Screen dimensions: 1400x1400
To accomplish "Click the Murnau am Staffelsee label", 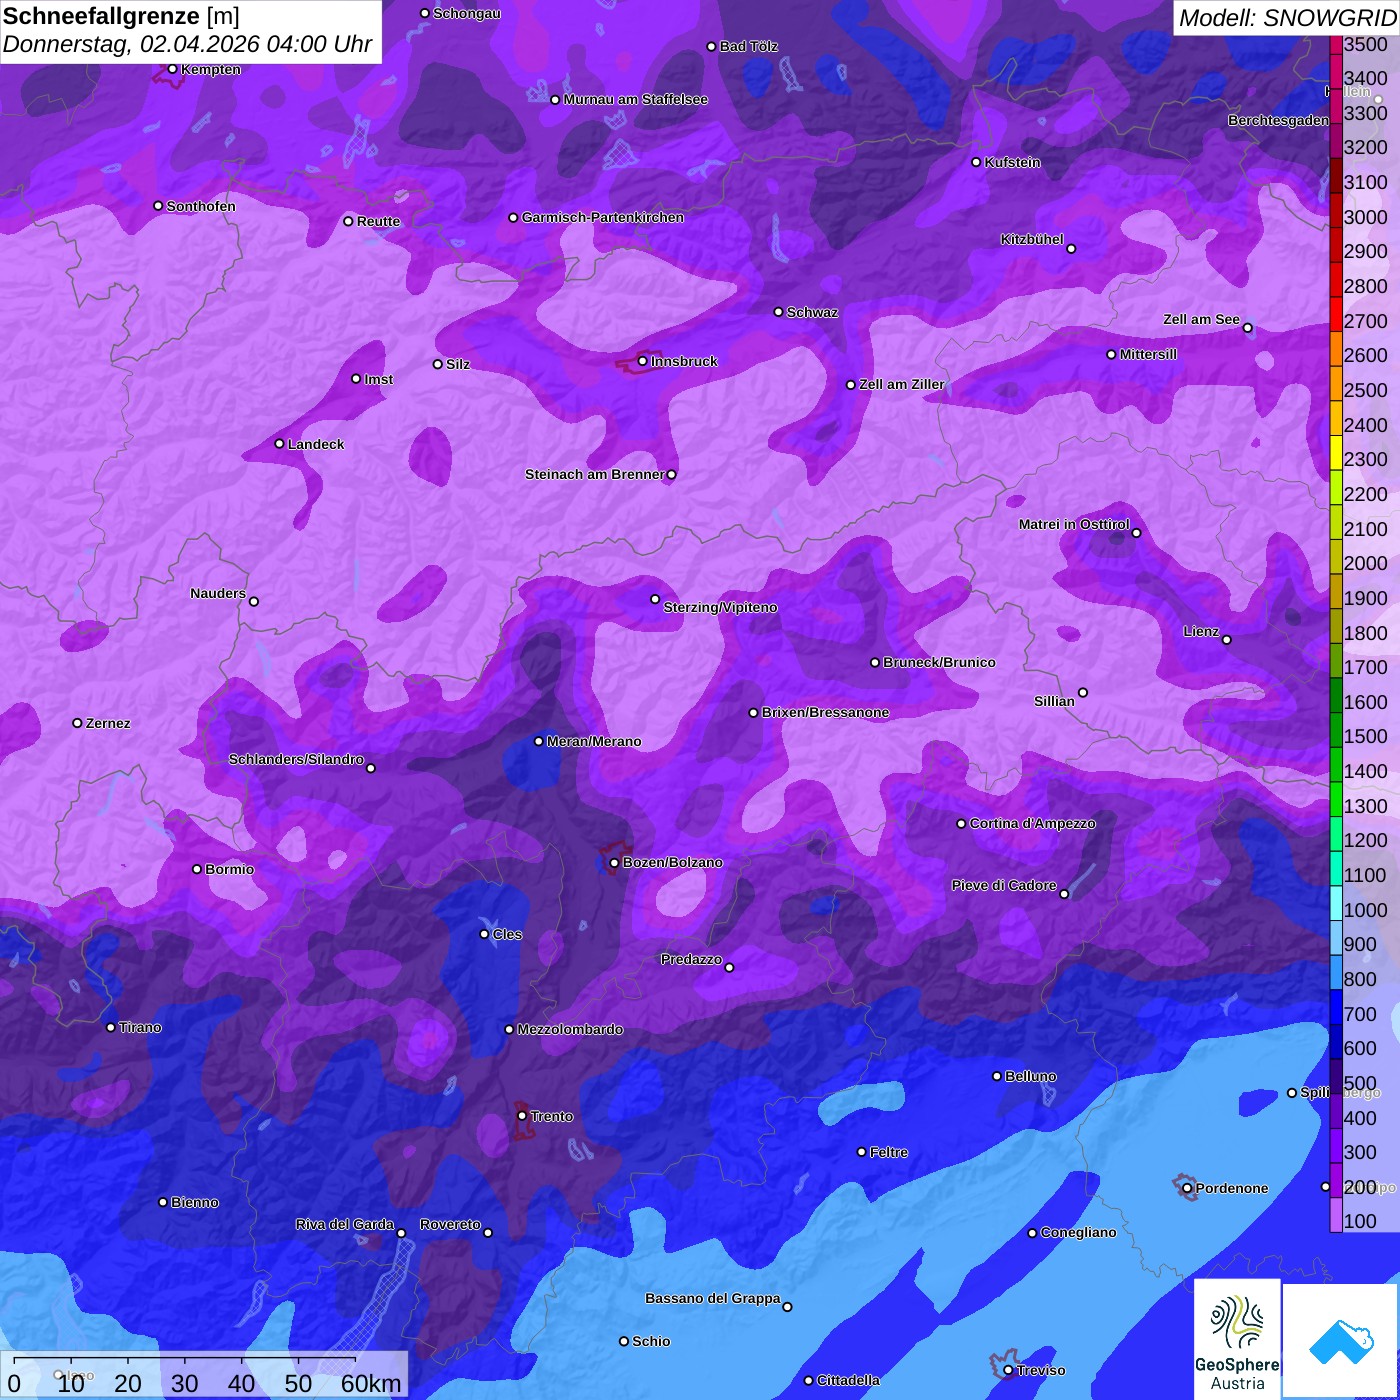I will coord(636,99).
